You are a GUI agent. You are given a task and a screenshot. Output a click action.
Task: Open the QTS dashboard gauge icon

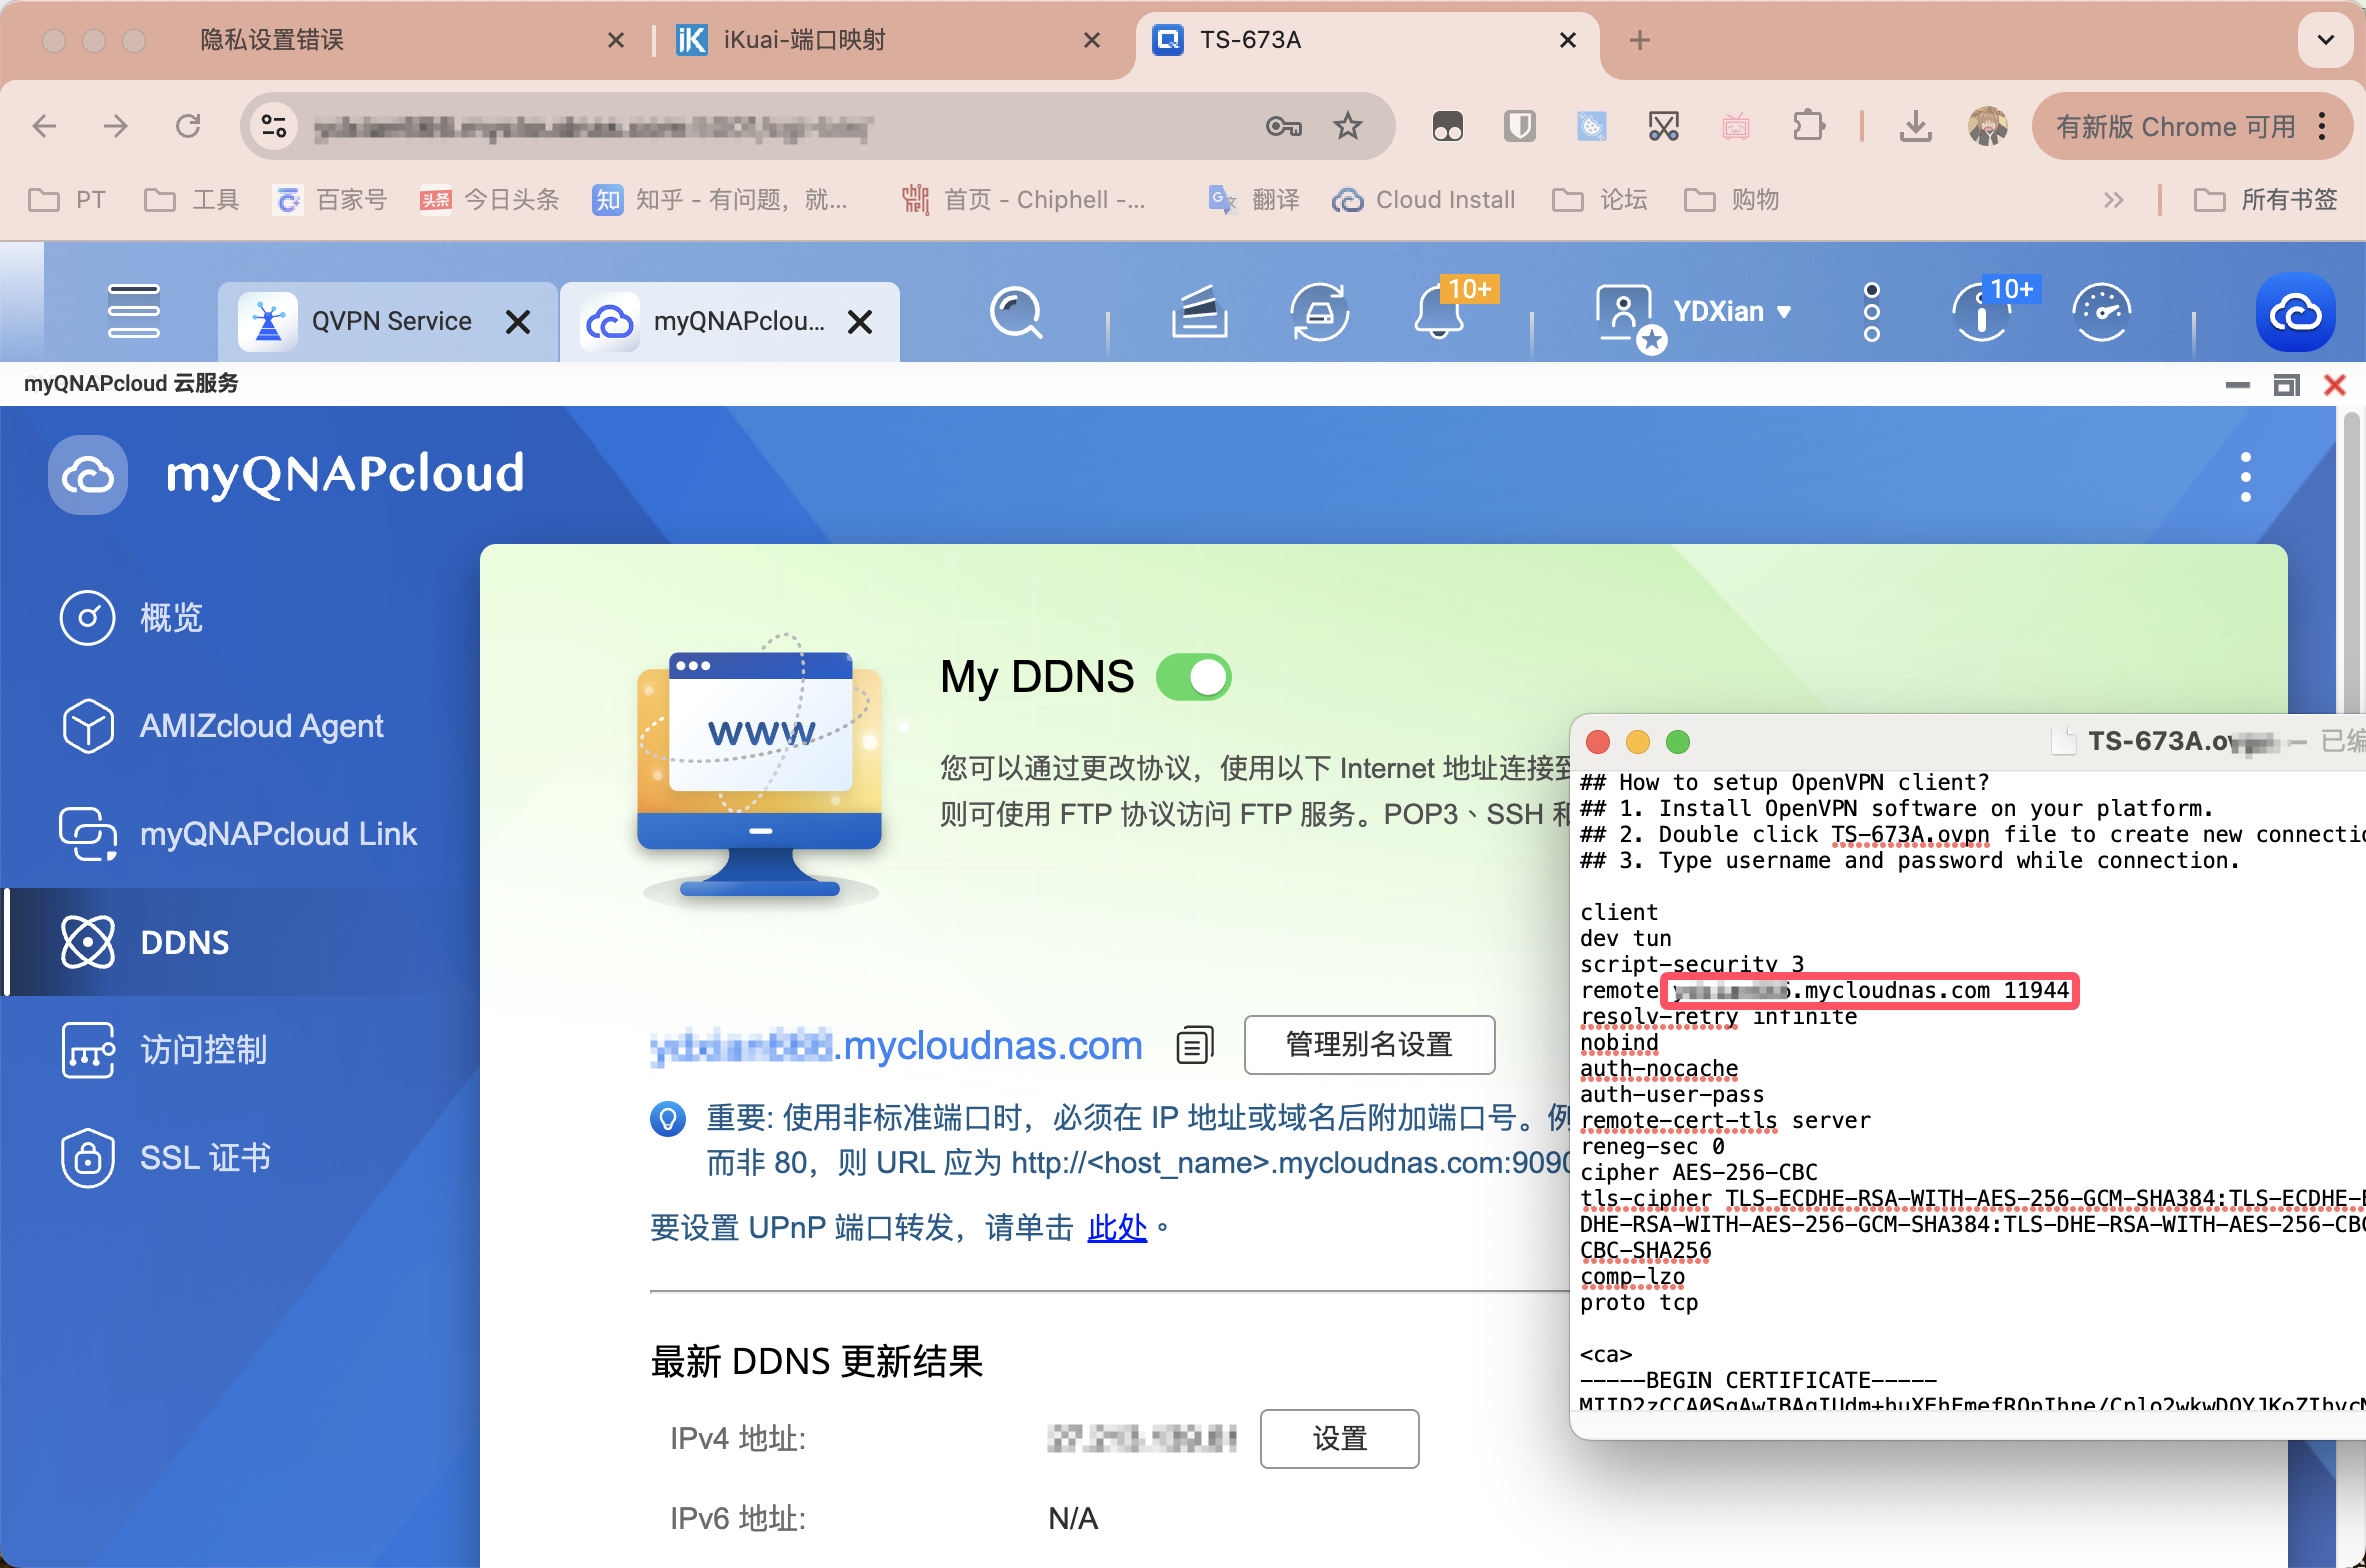(x=2102, y=313)
